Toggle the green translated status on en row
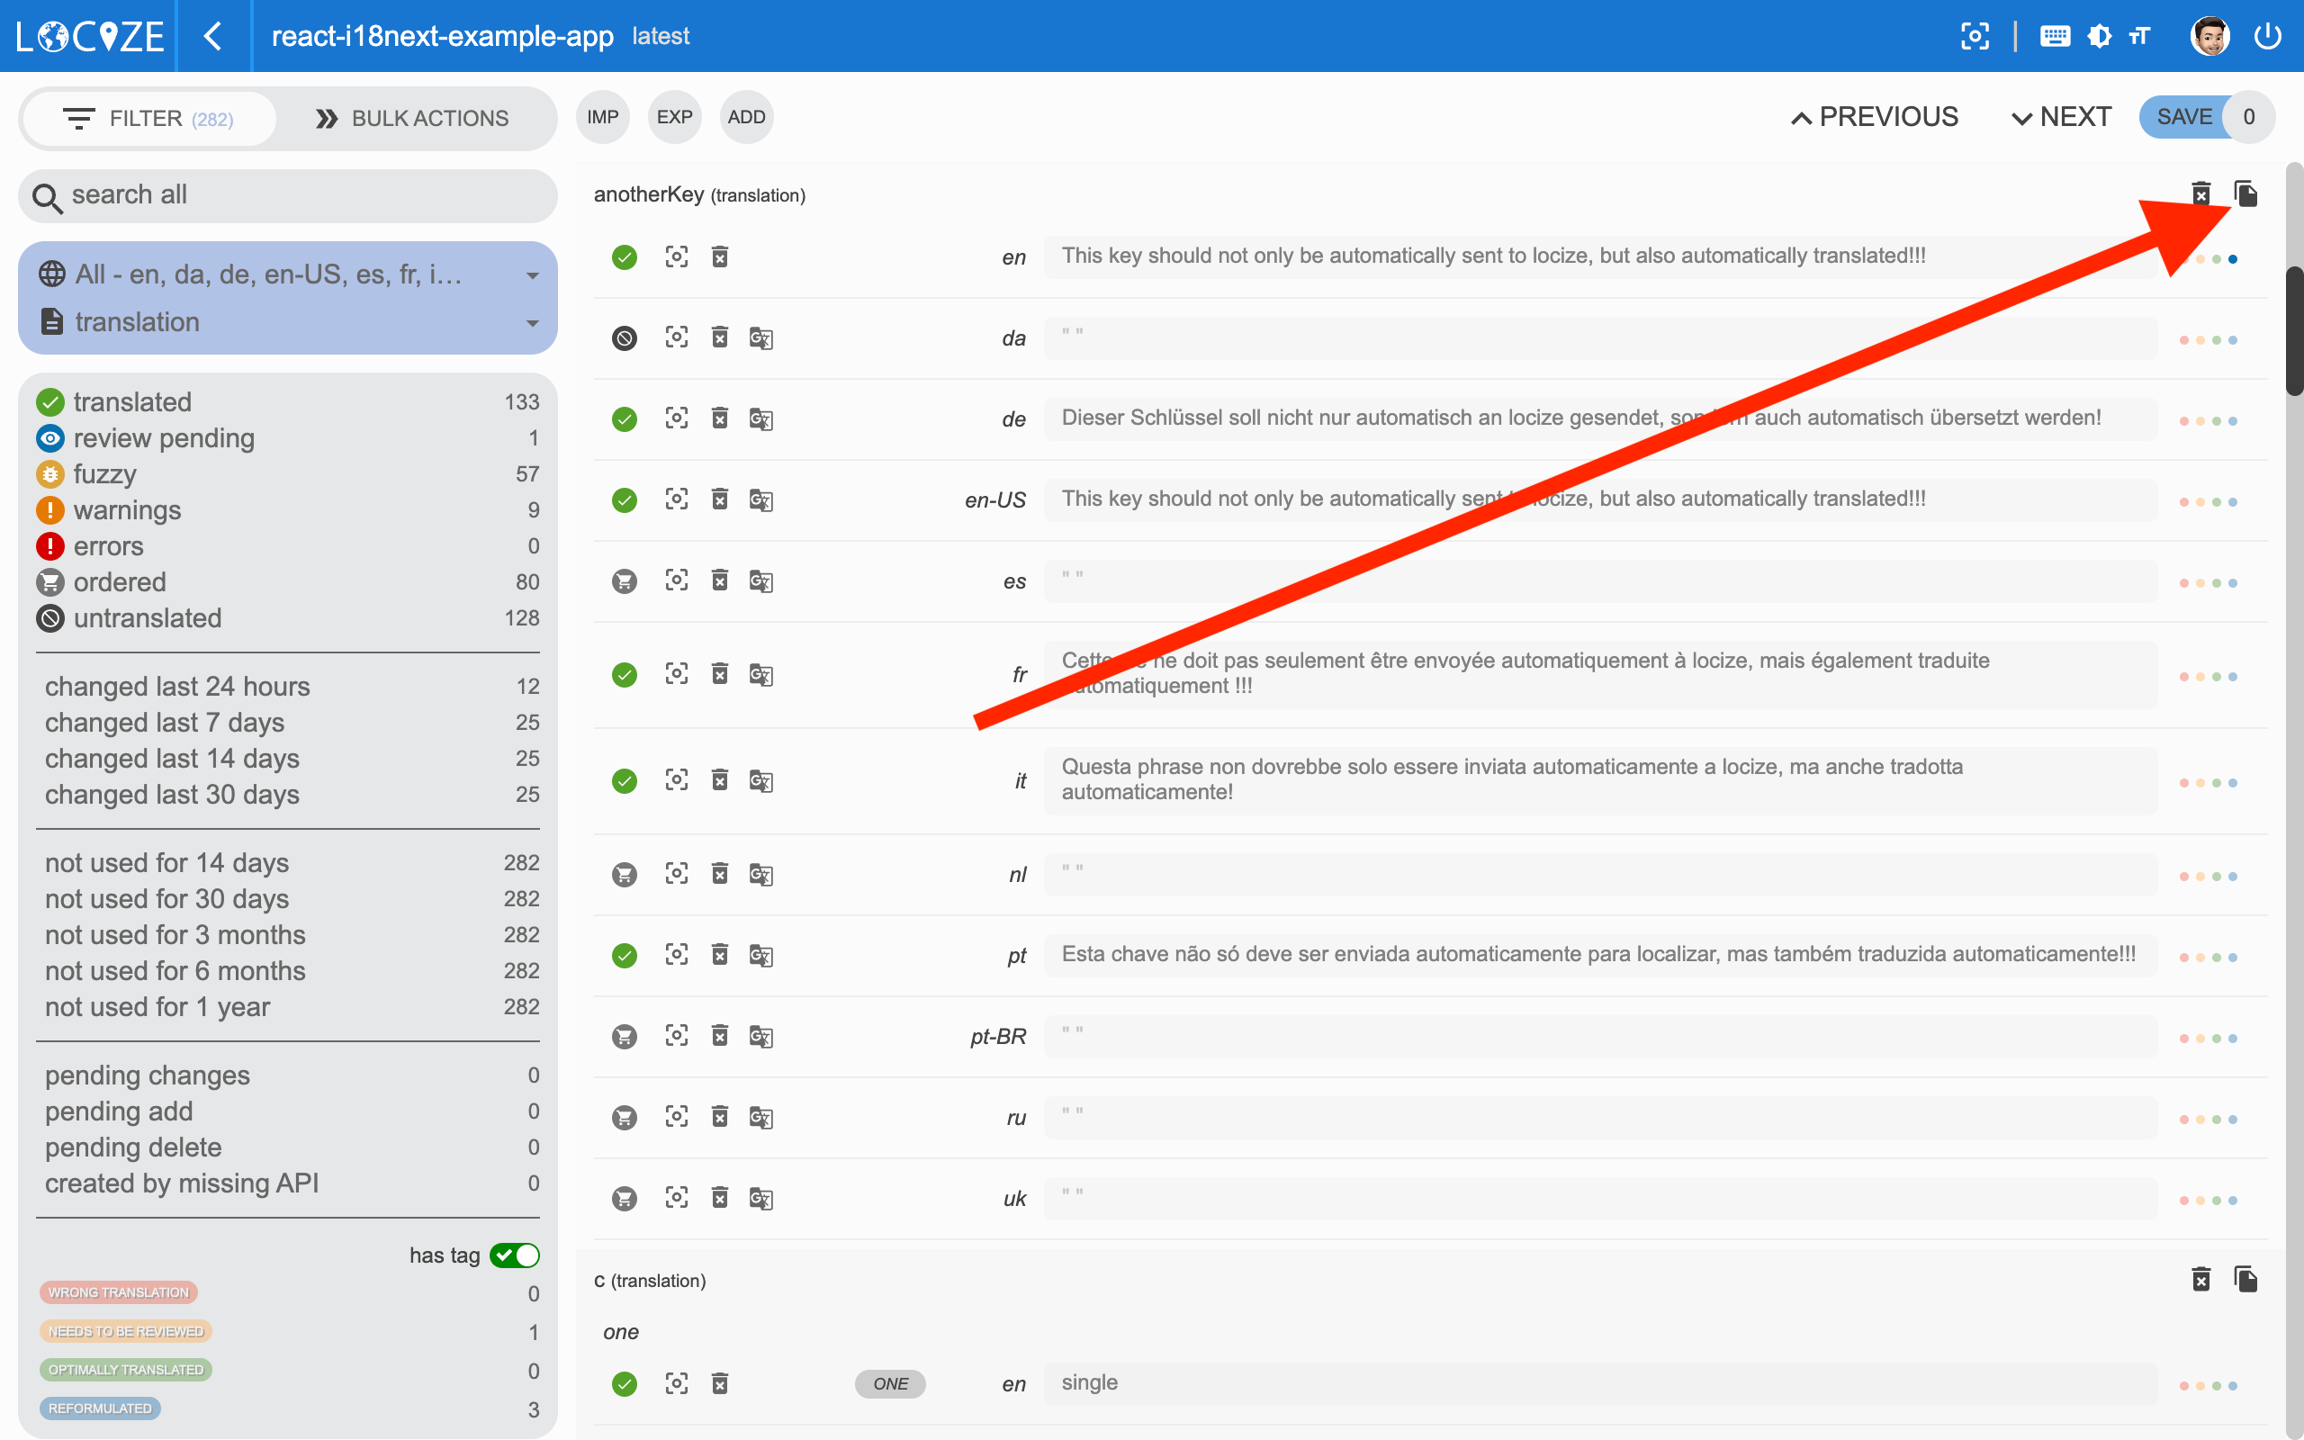Image resolution: width=2304 pixels, height=1440 pixels. point(625,257)
